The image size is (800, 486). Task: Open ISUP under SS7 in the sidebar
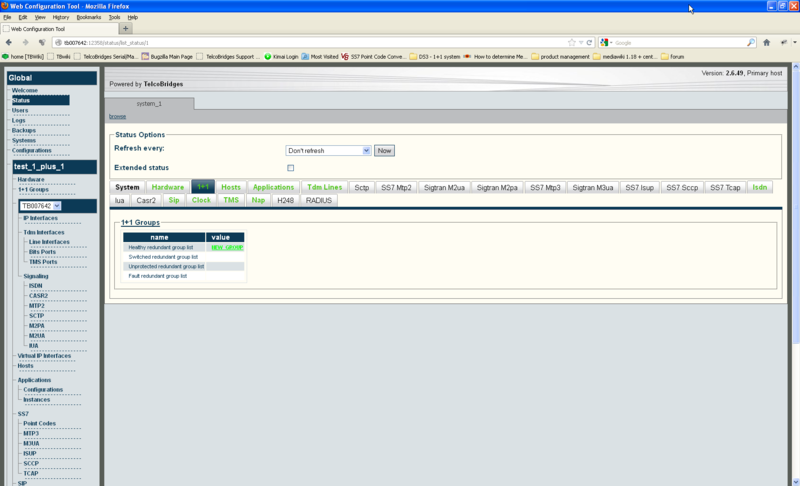[x=30, y=453]
